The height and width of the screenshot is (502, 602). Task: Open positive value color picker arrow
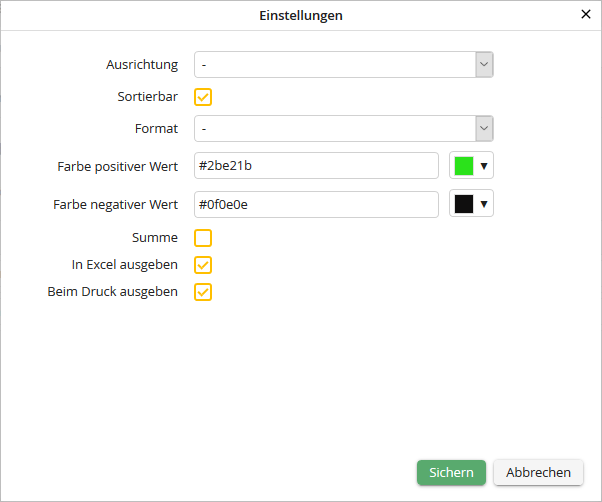(x=484, y=166)
